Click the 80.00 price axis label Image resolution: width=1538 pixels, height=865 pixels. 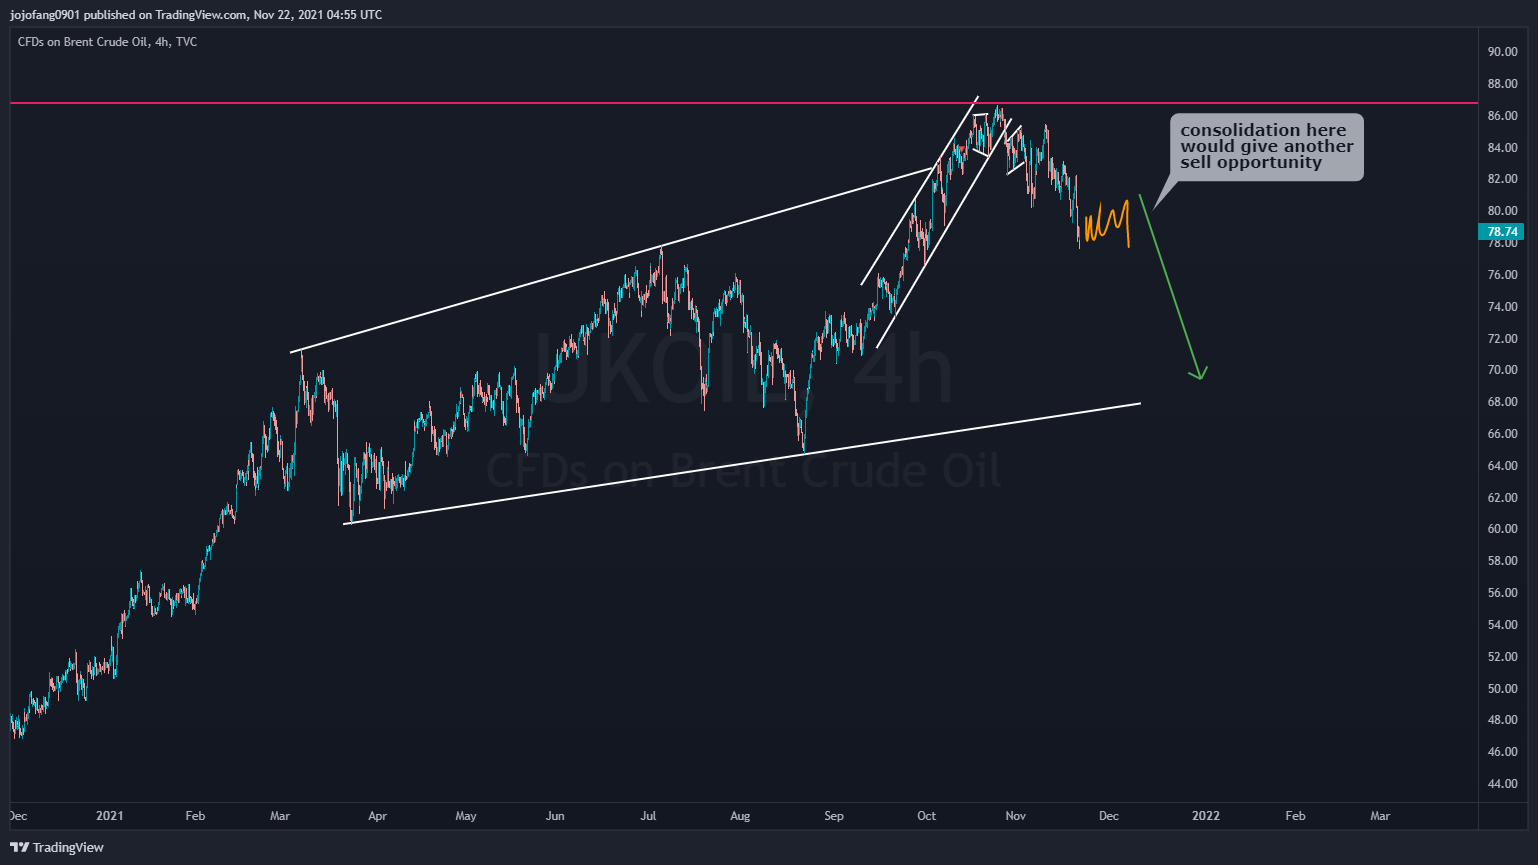1502,211
